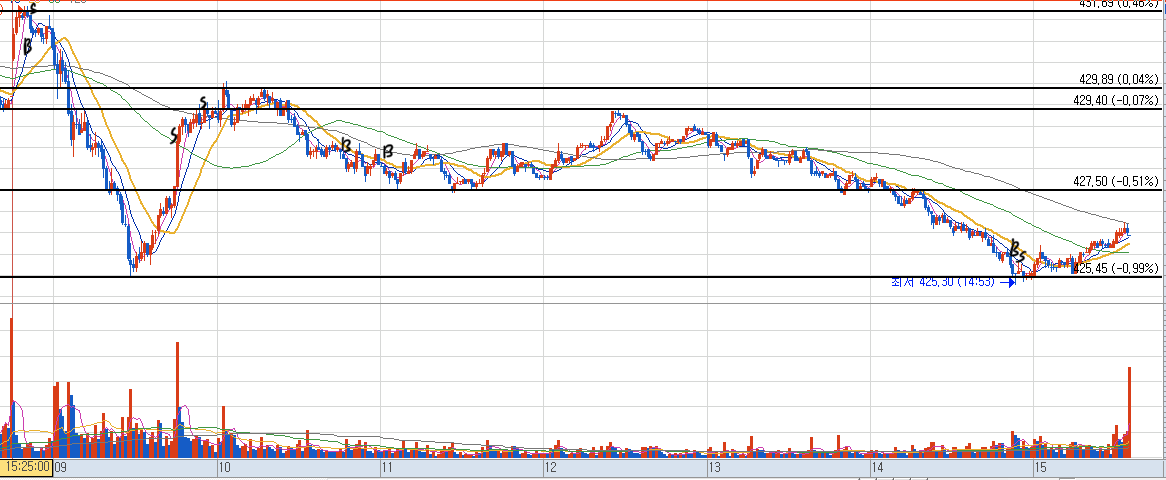Click the 15 hour label on time axis
This screenshot has width=1166, height=480.
[1041, 468]
